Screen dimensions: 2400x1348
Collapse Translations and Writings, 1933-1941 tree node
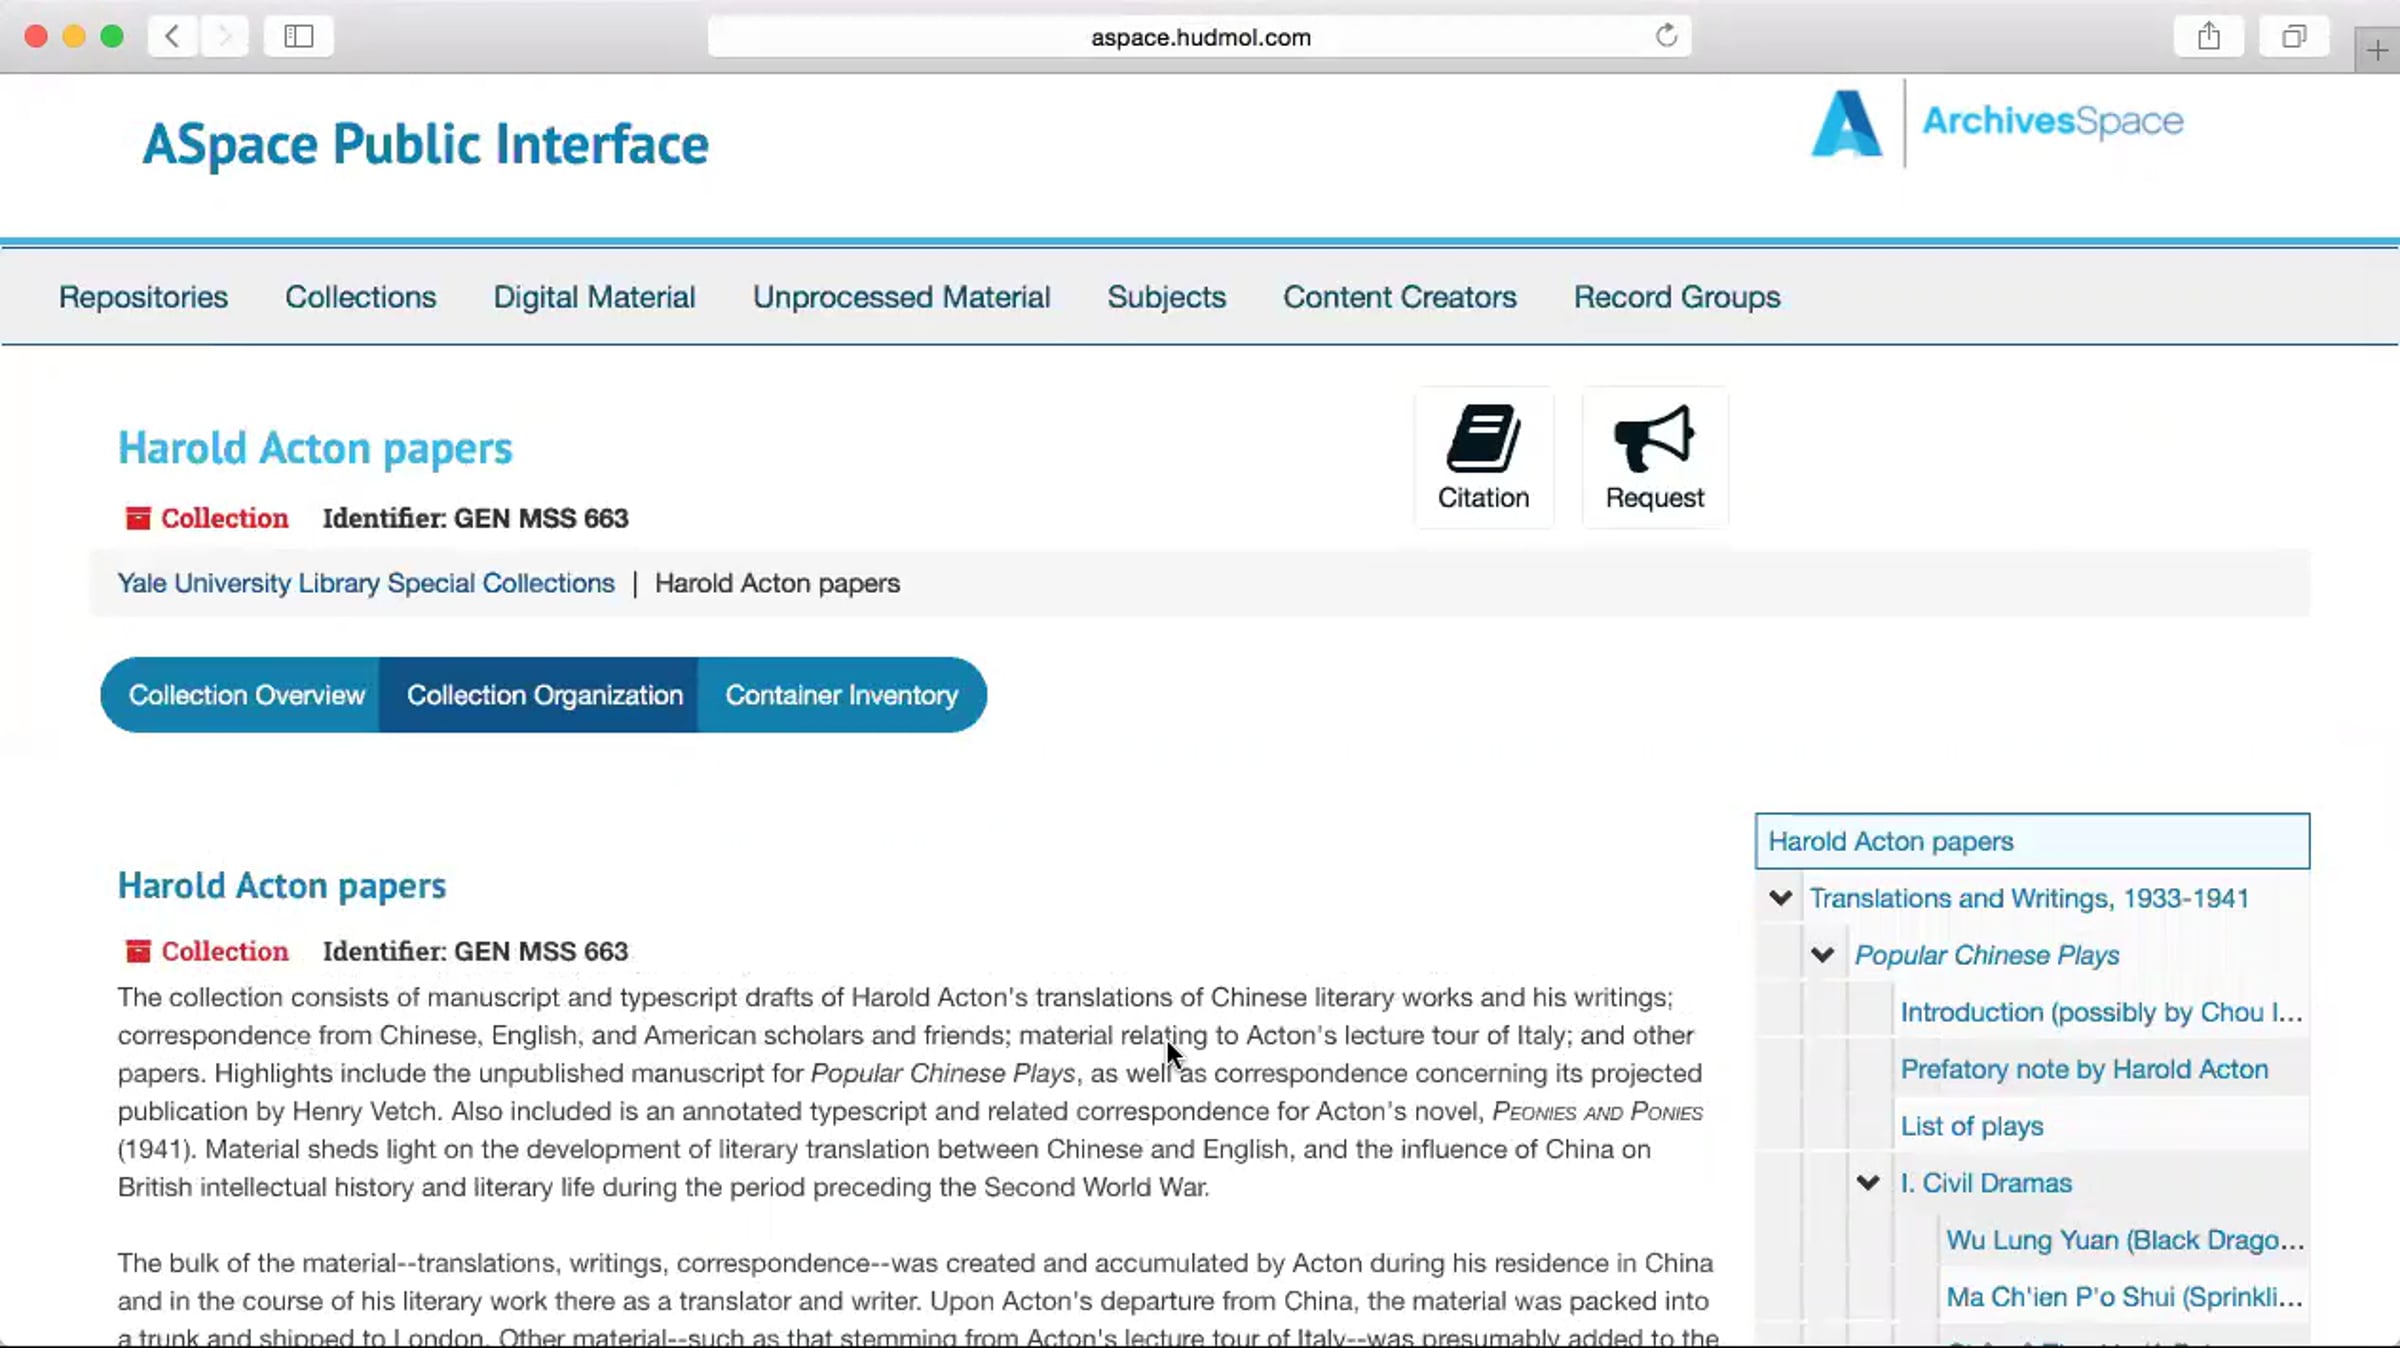pos(1780,898)
